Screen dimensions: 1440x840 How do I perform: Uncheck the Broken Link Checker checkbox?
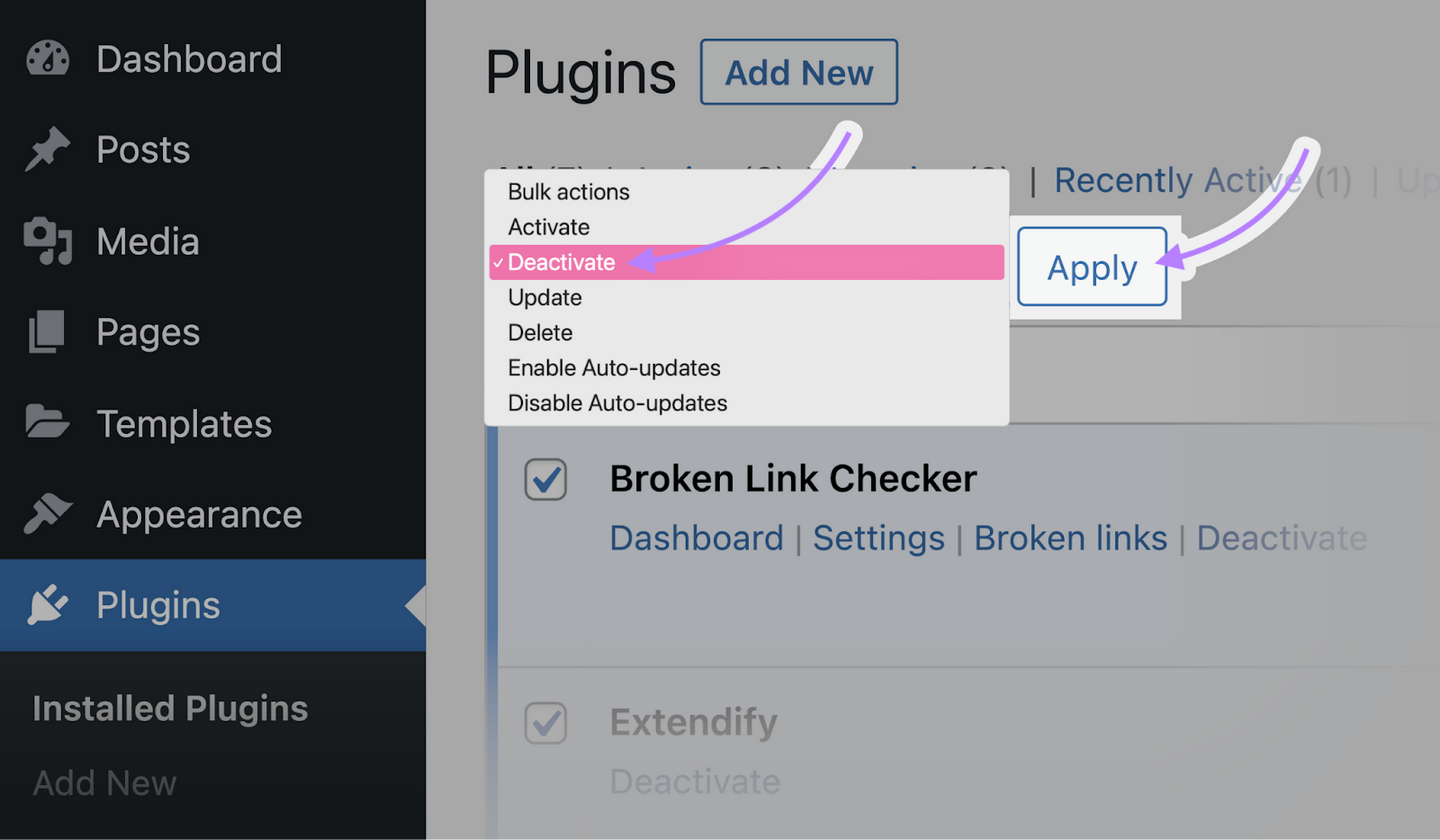pyautogui.click(x=546, y=480)
